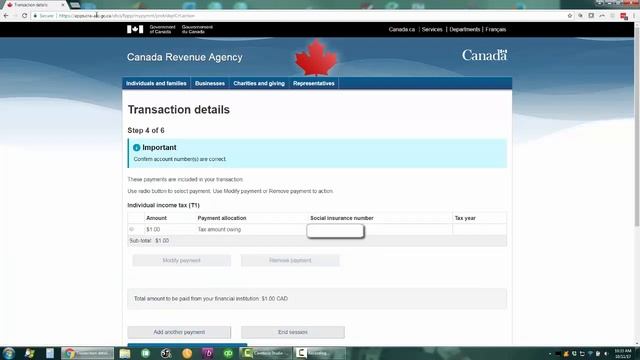Click the taskbar clock
The height and width of the screenshot is (360, 640).
[623, 353]
